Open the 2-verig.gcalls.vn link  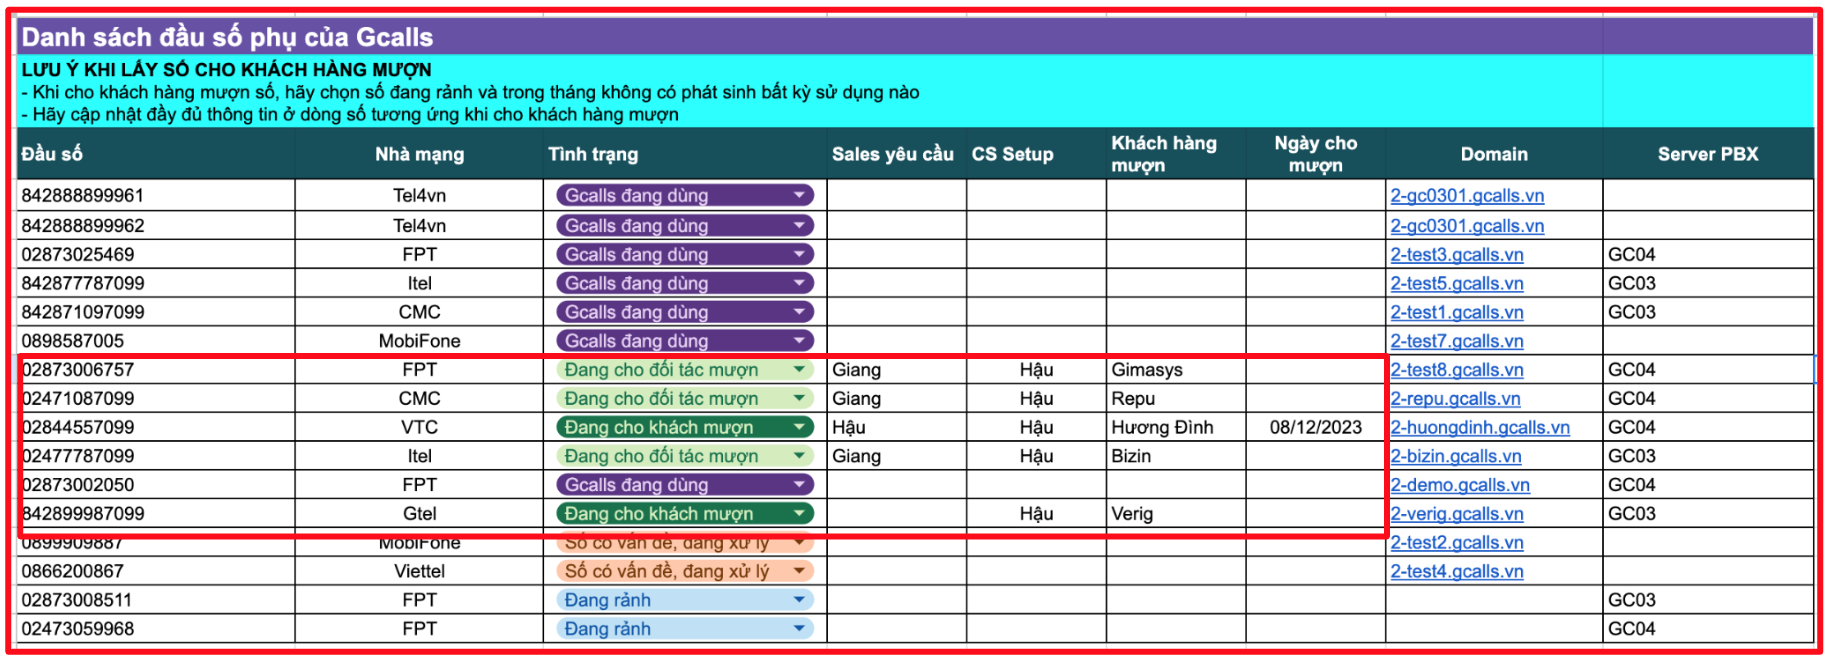point(1456,514)
